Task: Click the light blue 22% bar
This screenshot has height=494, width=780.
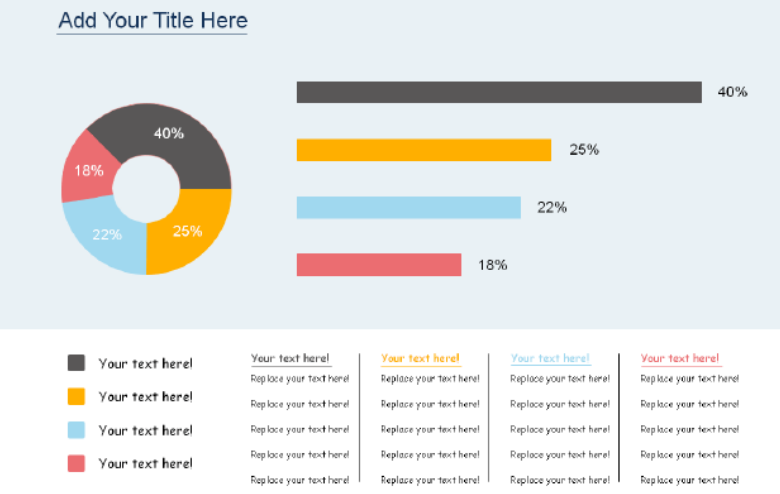Action: pyautogui.click(x=408, y=207)
